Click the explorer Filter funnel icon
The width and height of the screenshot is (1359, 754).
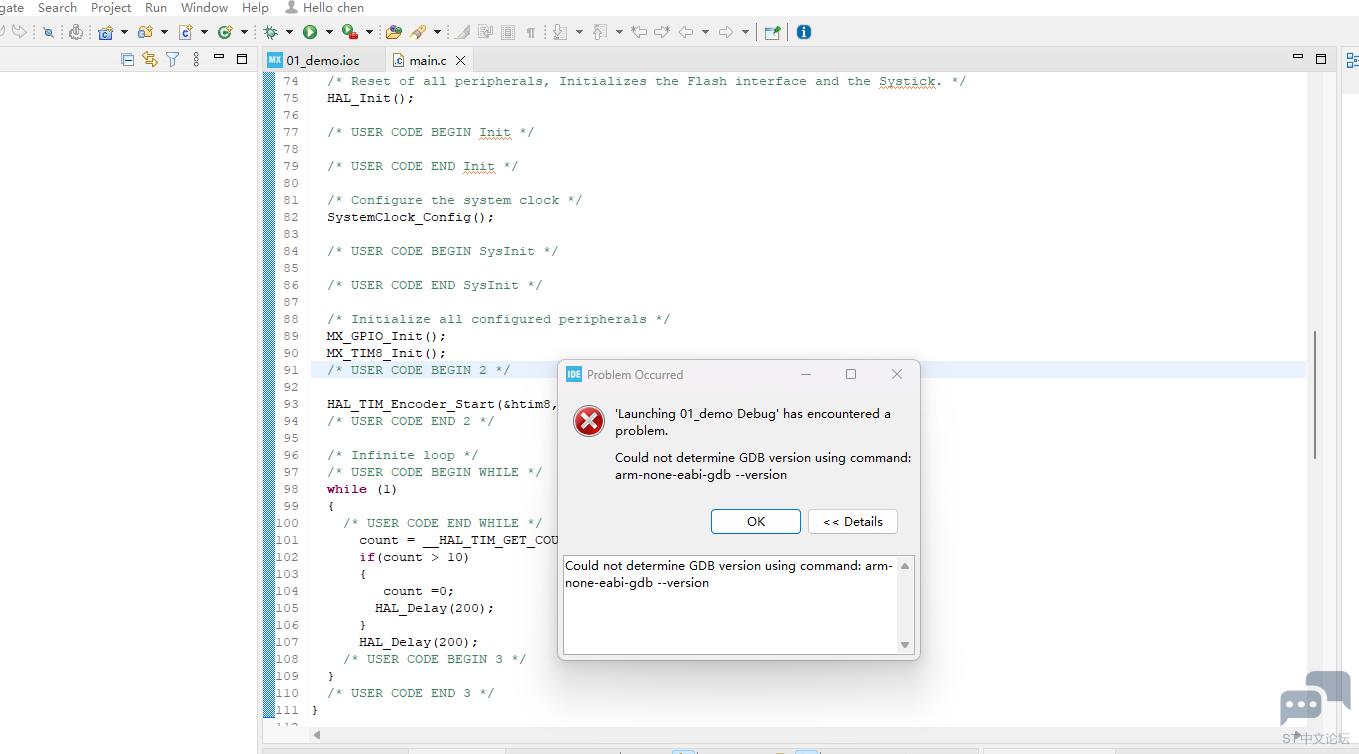click(x=173, y=59)
